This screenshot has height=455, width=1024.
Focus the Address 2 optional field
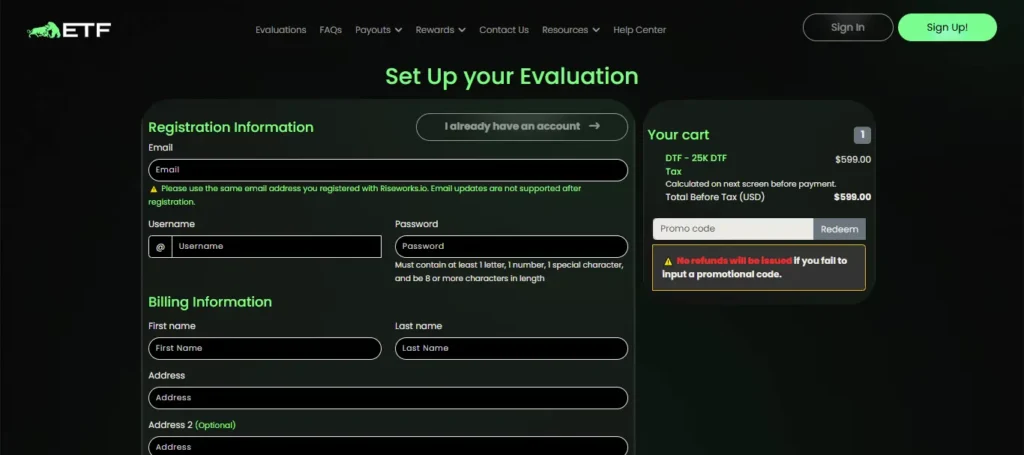pos(388,447)
